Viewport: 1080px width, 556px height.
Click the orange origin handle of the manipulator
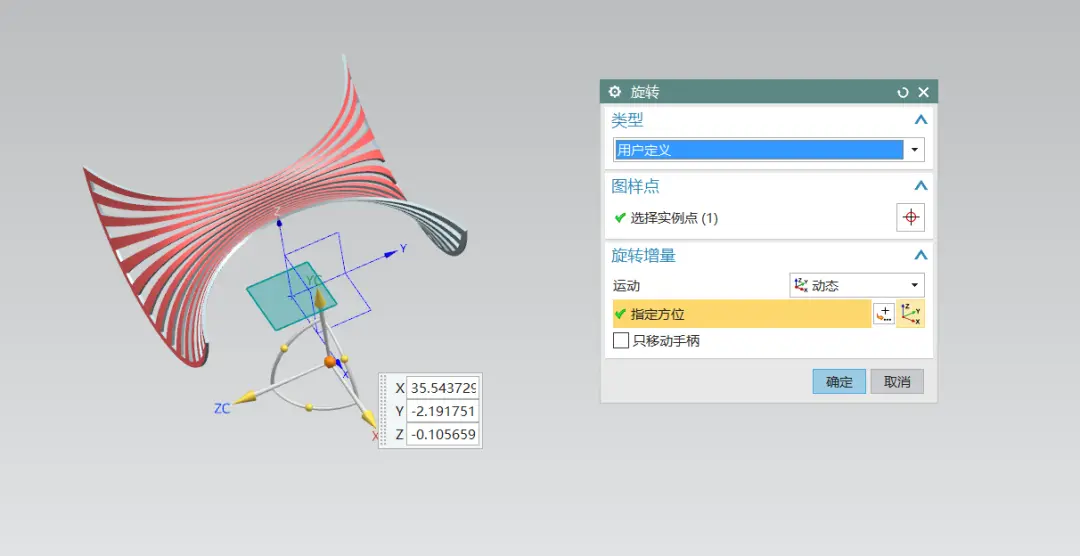(x=330, y=362)
